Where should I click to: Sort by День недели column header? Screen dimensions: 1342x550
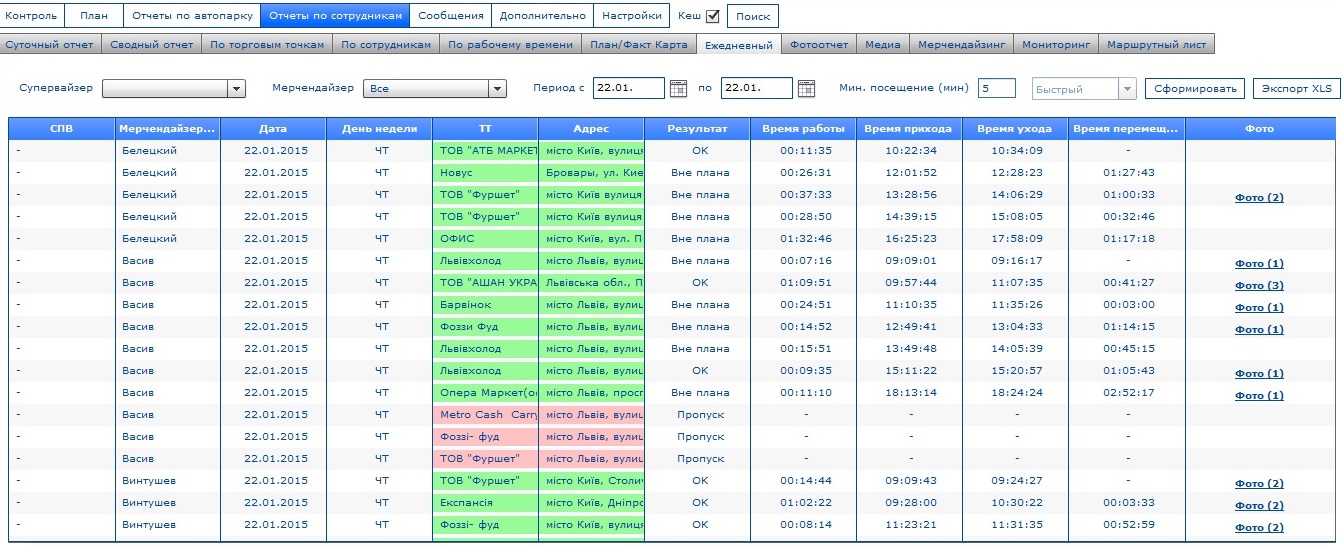[x=379, y=129]
